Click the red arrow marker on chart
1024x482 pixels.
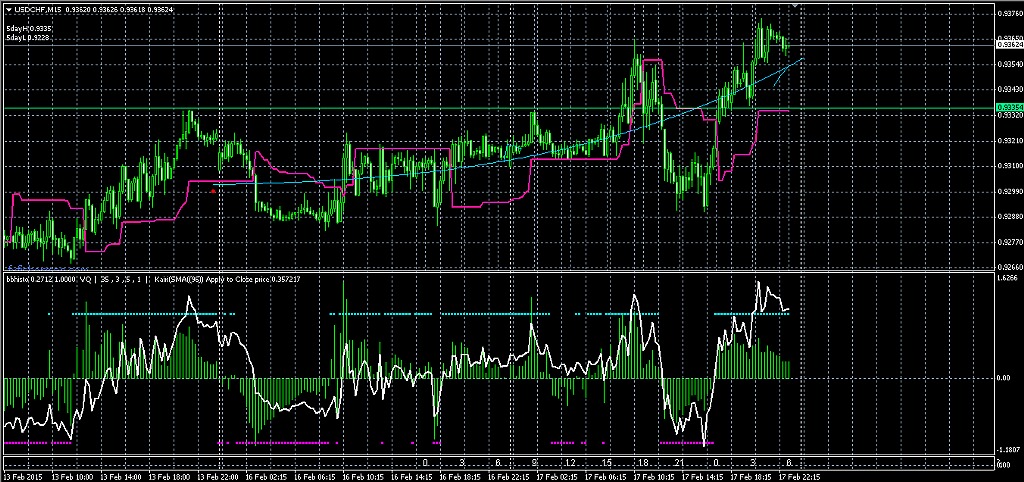pos(213,189)
